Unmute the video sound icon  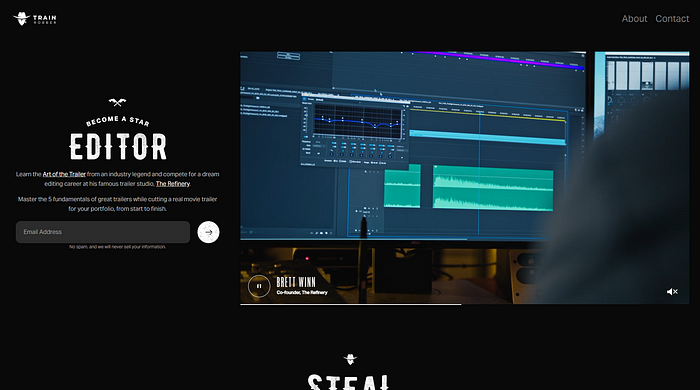pyautogui.click(x=672, y=291)
